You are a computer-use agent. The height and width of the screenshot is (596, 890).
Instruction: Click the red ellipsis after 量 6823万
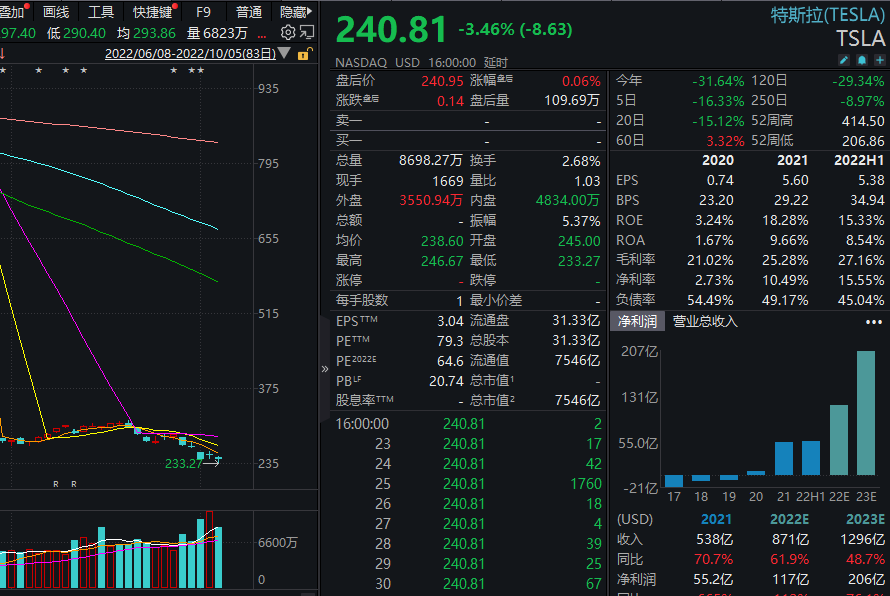(262, 35)
